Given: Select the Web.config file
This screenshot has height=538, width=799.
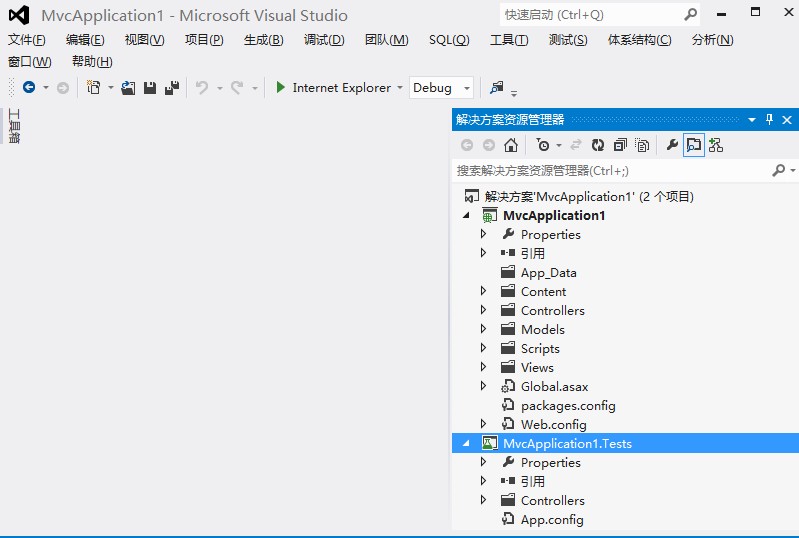Looking at the screenshot, I should (x=553, y=424).
